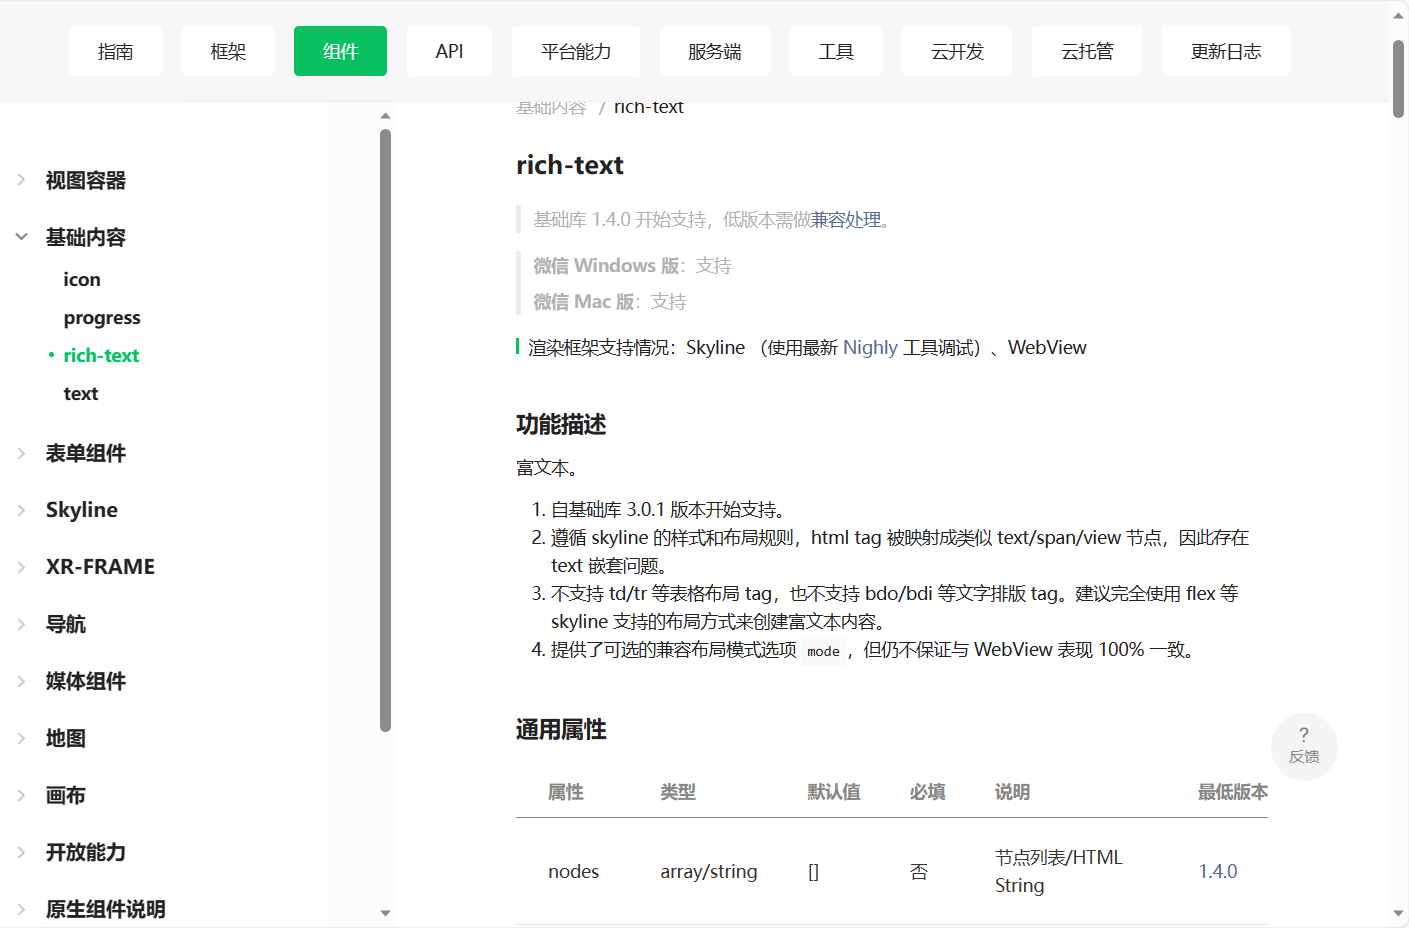
Task: Click the 最低版本 column header
Action: click(1233, 792)
